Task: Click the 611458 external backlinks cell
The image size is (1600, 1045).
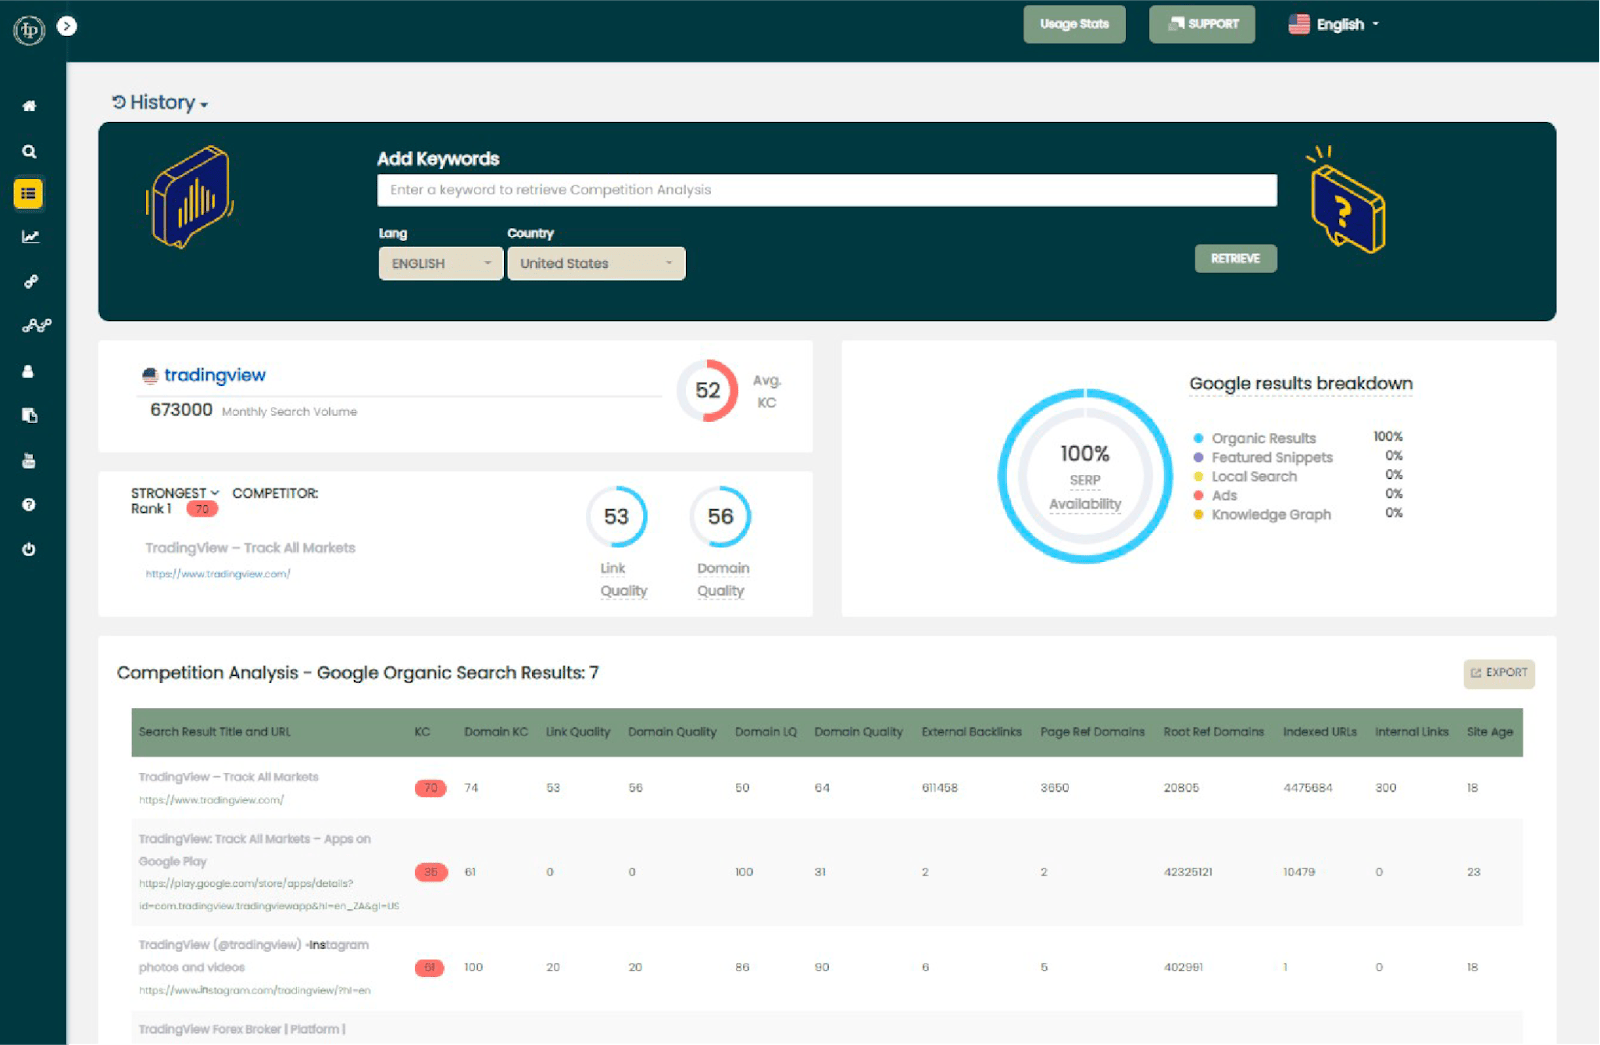Action: (x=940, y=788)
